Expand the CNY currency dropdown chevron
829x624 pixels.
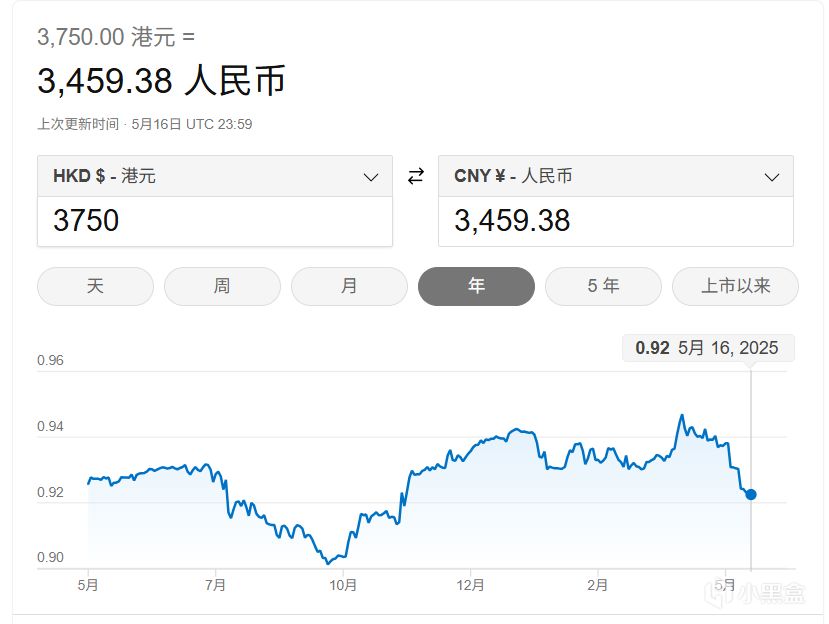coord(772,177)
